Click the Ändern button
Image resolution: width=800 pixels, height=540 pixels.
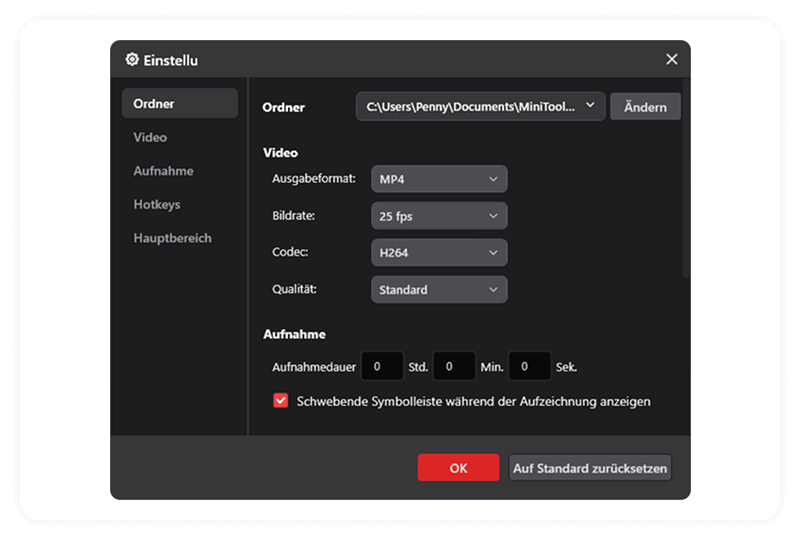645,107
